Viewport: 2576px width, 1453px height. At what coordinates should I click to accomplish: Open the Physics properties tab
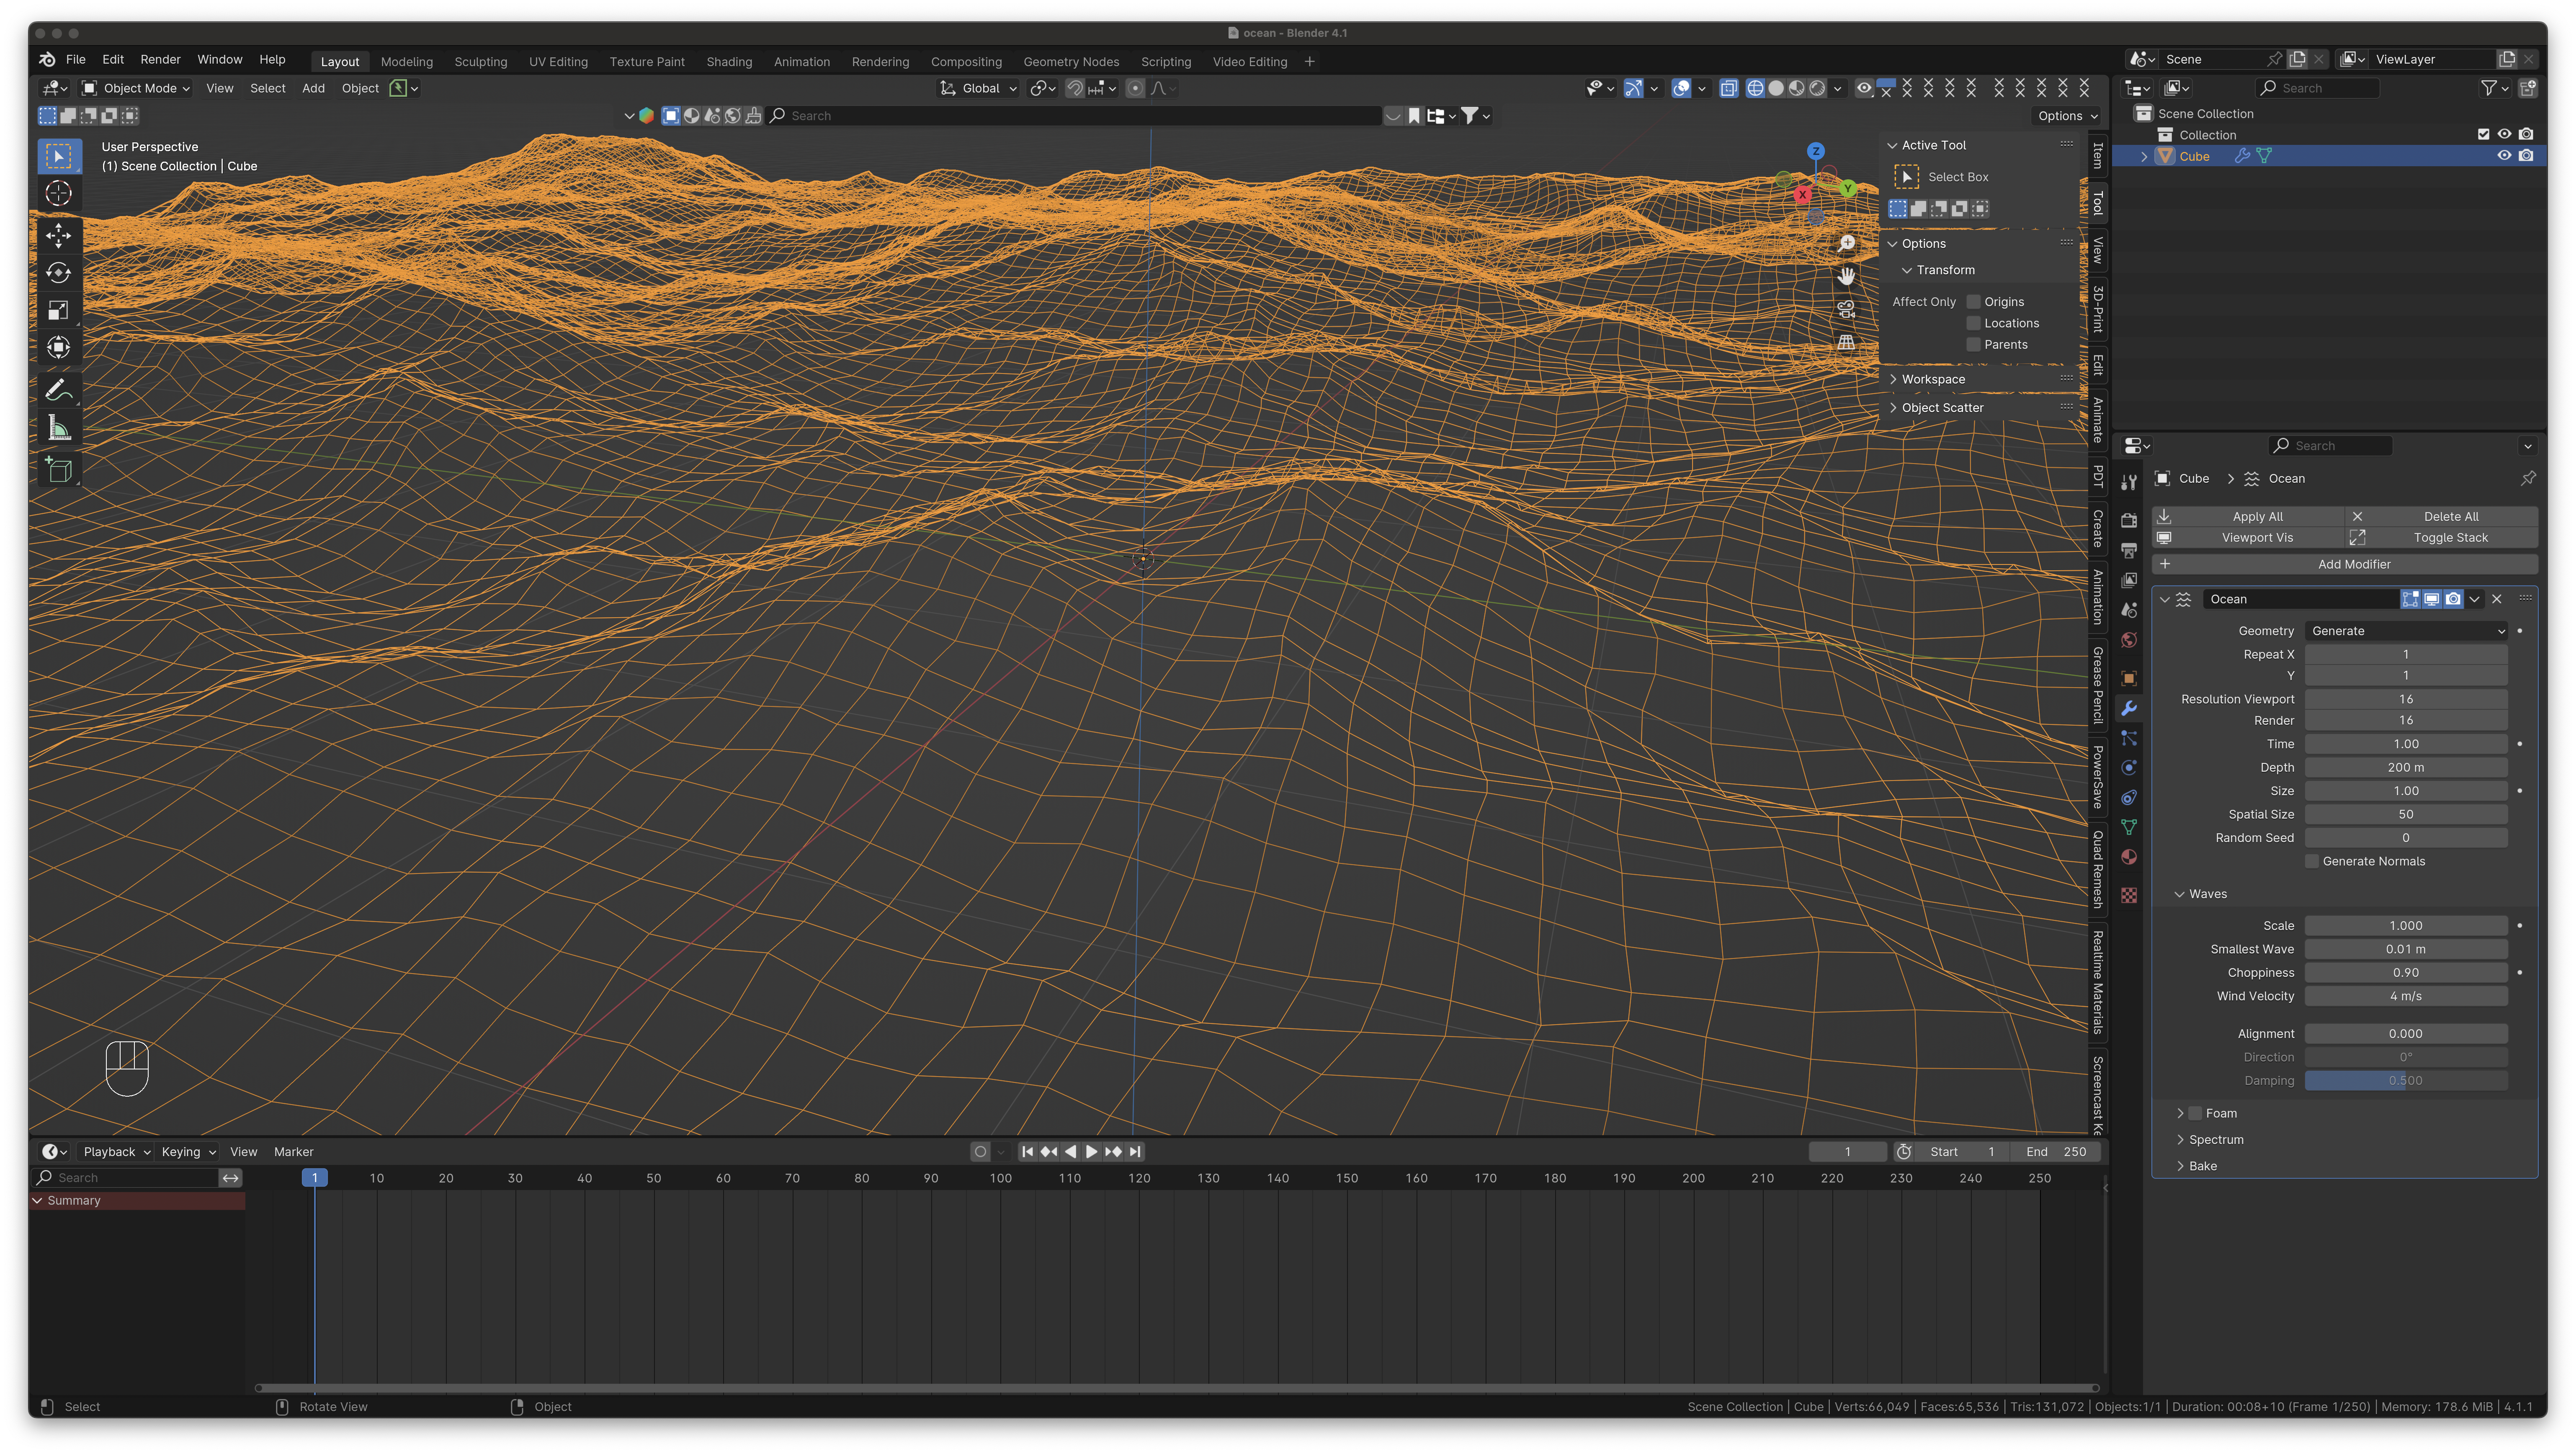[2129, 767]
